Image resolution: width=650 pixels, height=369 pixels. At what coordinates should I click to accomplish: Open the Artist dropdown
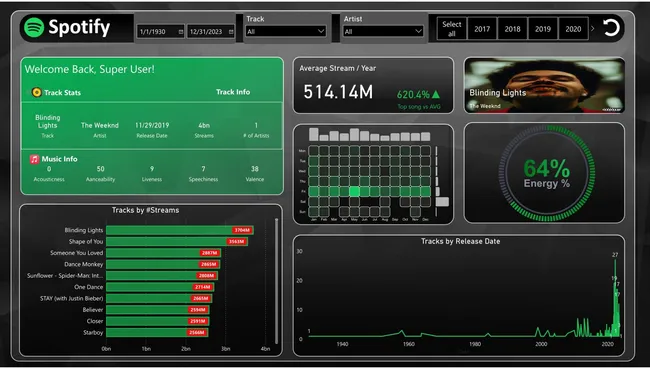click(383, 32)
